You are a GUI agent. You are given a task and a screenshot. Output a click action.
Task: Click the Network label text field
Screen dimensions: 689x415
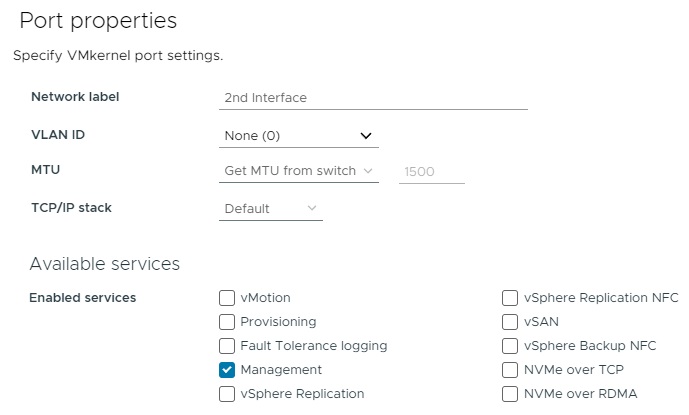pos(372,98)
